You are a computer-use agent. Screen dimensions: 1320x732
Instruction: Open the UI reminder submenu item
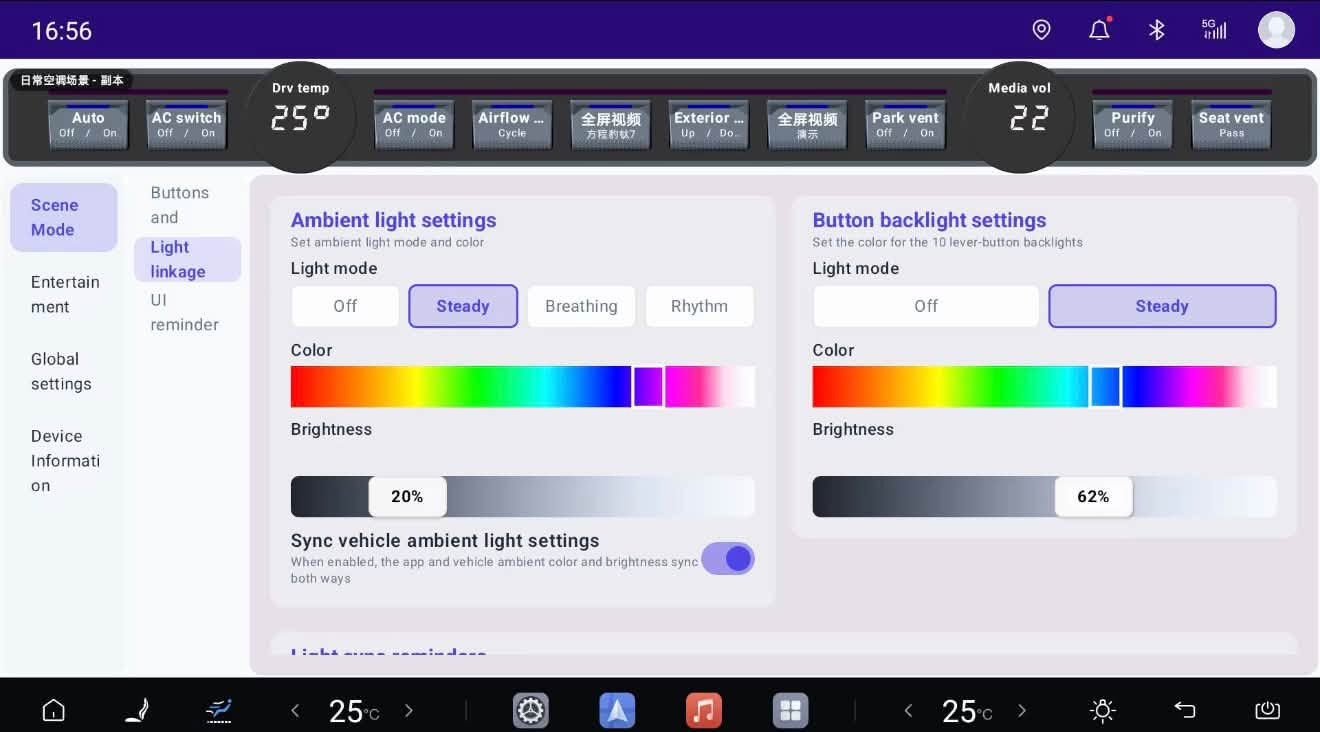tap(186, 312)
